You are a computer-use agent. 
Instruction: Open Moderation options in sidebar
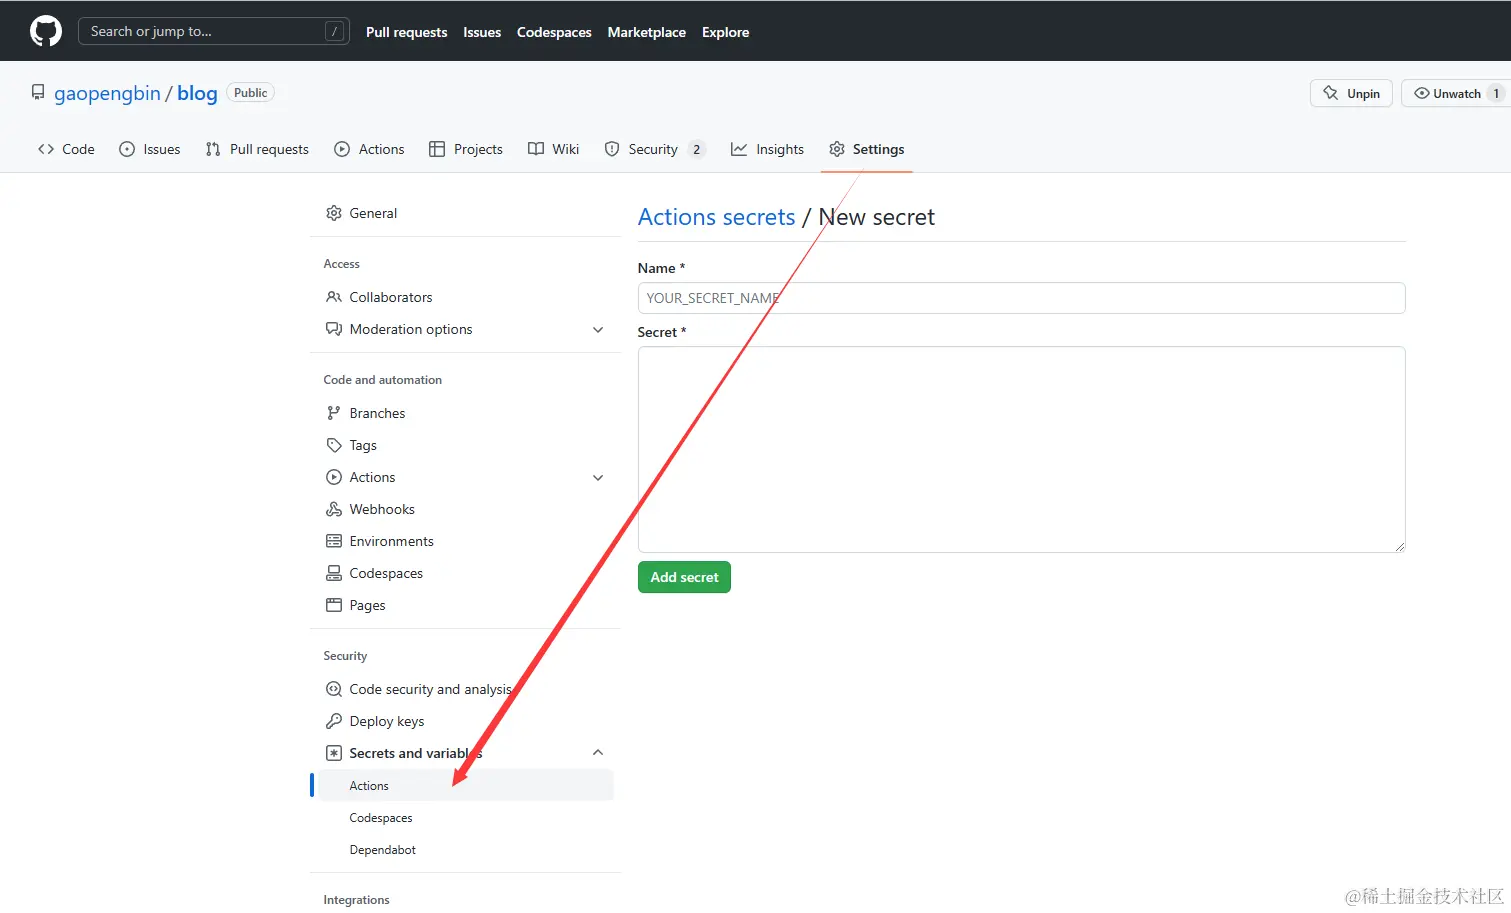click(465, 329)
